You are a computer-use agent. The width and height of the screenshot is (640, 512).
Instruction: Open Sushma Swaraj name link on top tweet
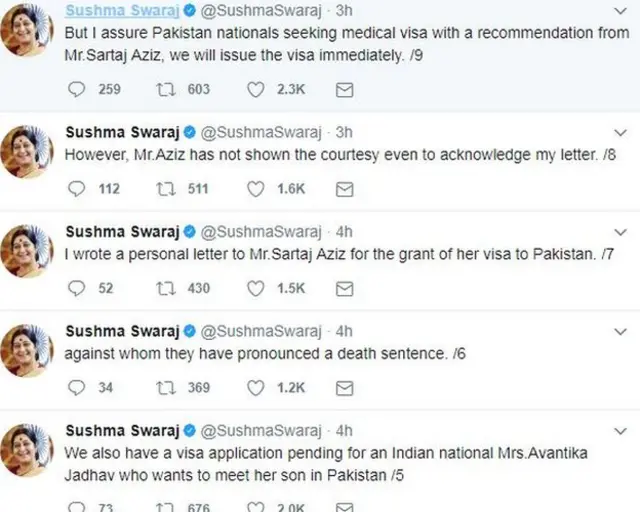pyautogui.click(x=120, y=9)
